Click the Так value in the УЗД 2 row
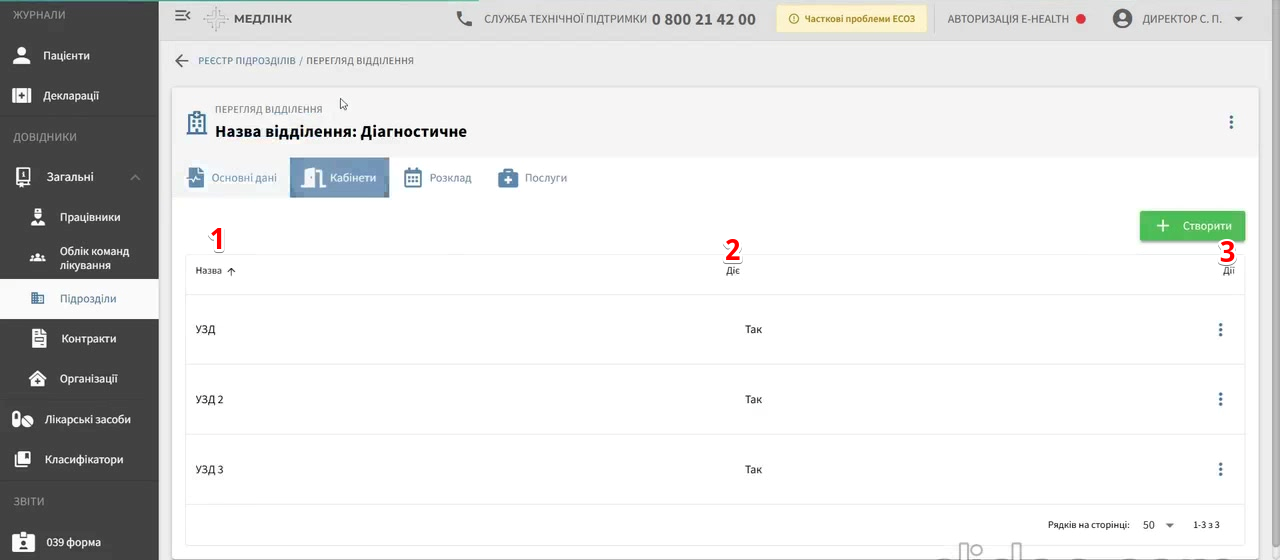1280x560 pixels. tap(753, 400)
